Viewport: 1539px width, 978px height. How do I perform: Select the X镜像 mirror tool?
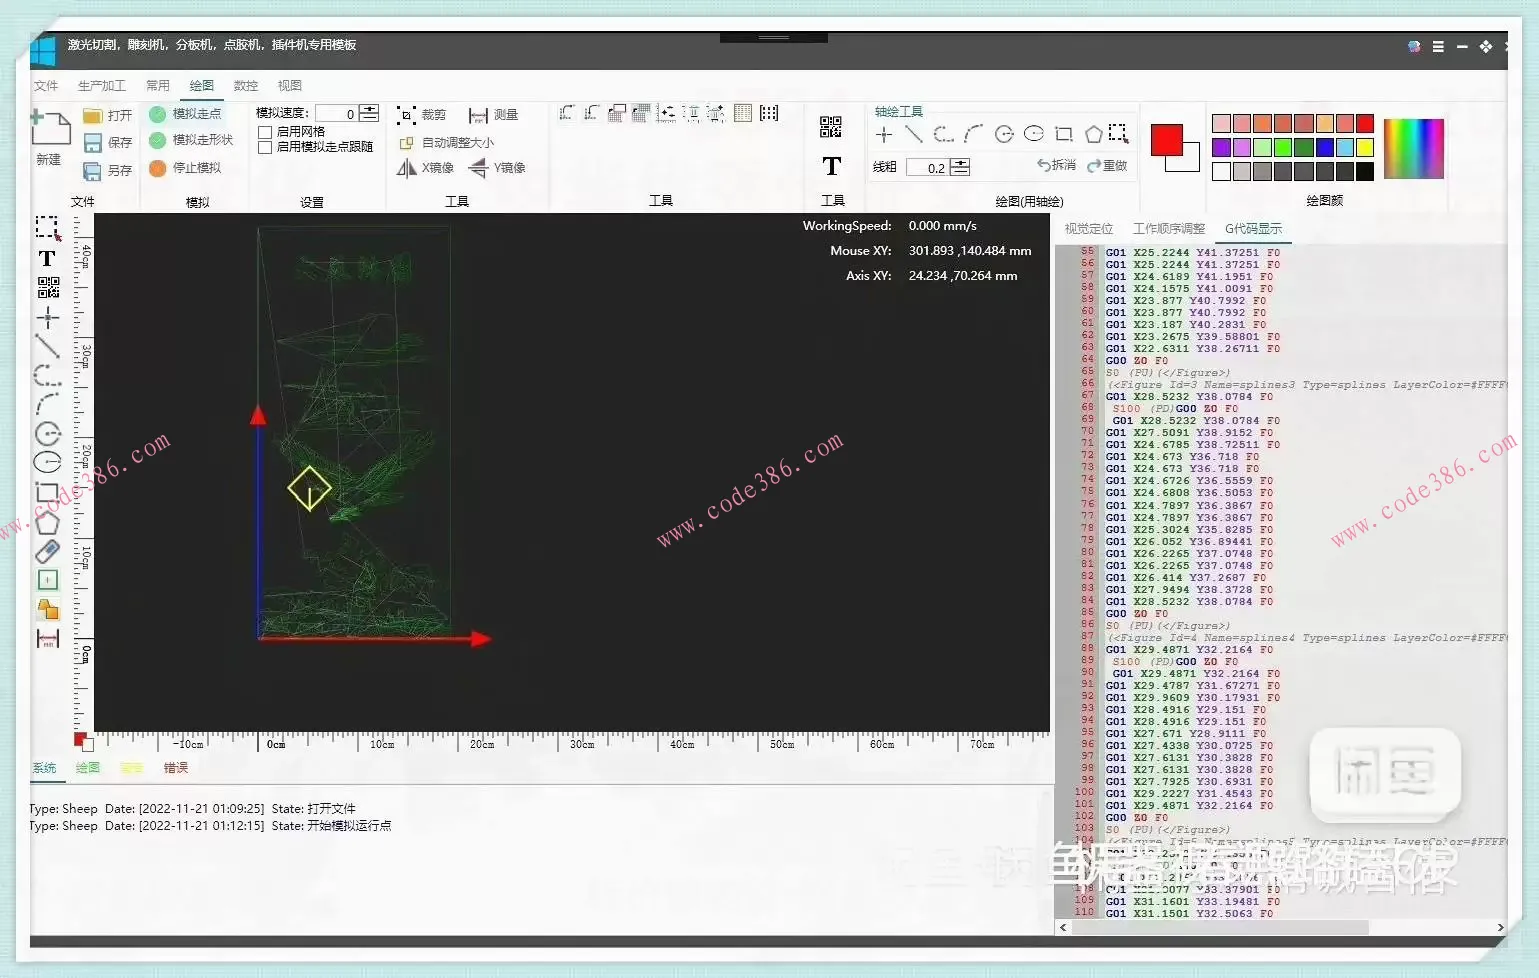coord(425,168)
